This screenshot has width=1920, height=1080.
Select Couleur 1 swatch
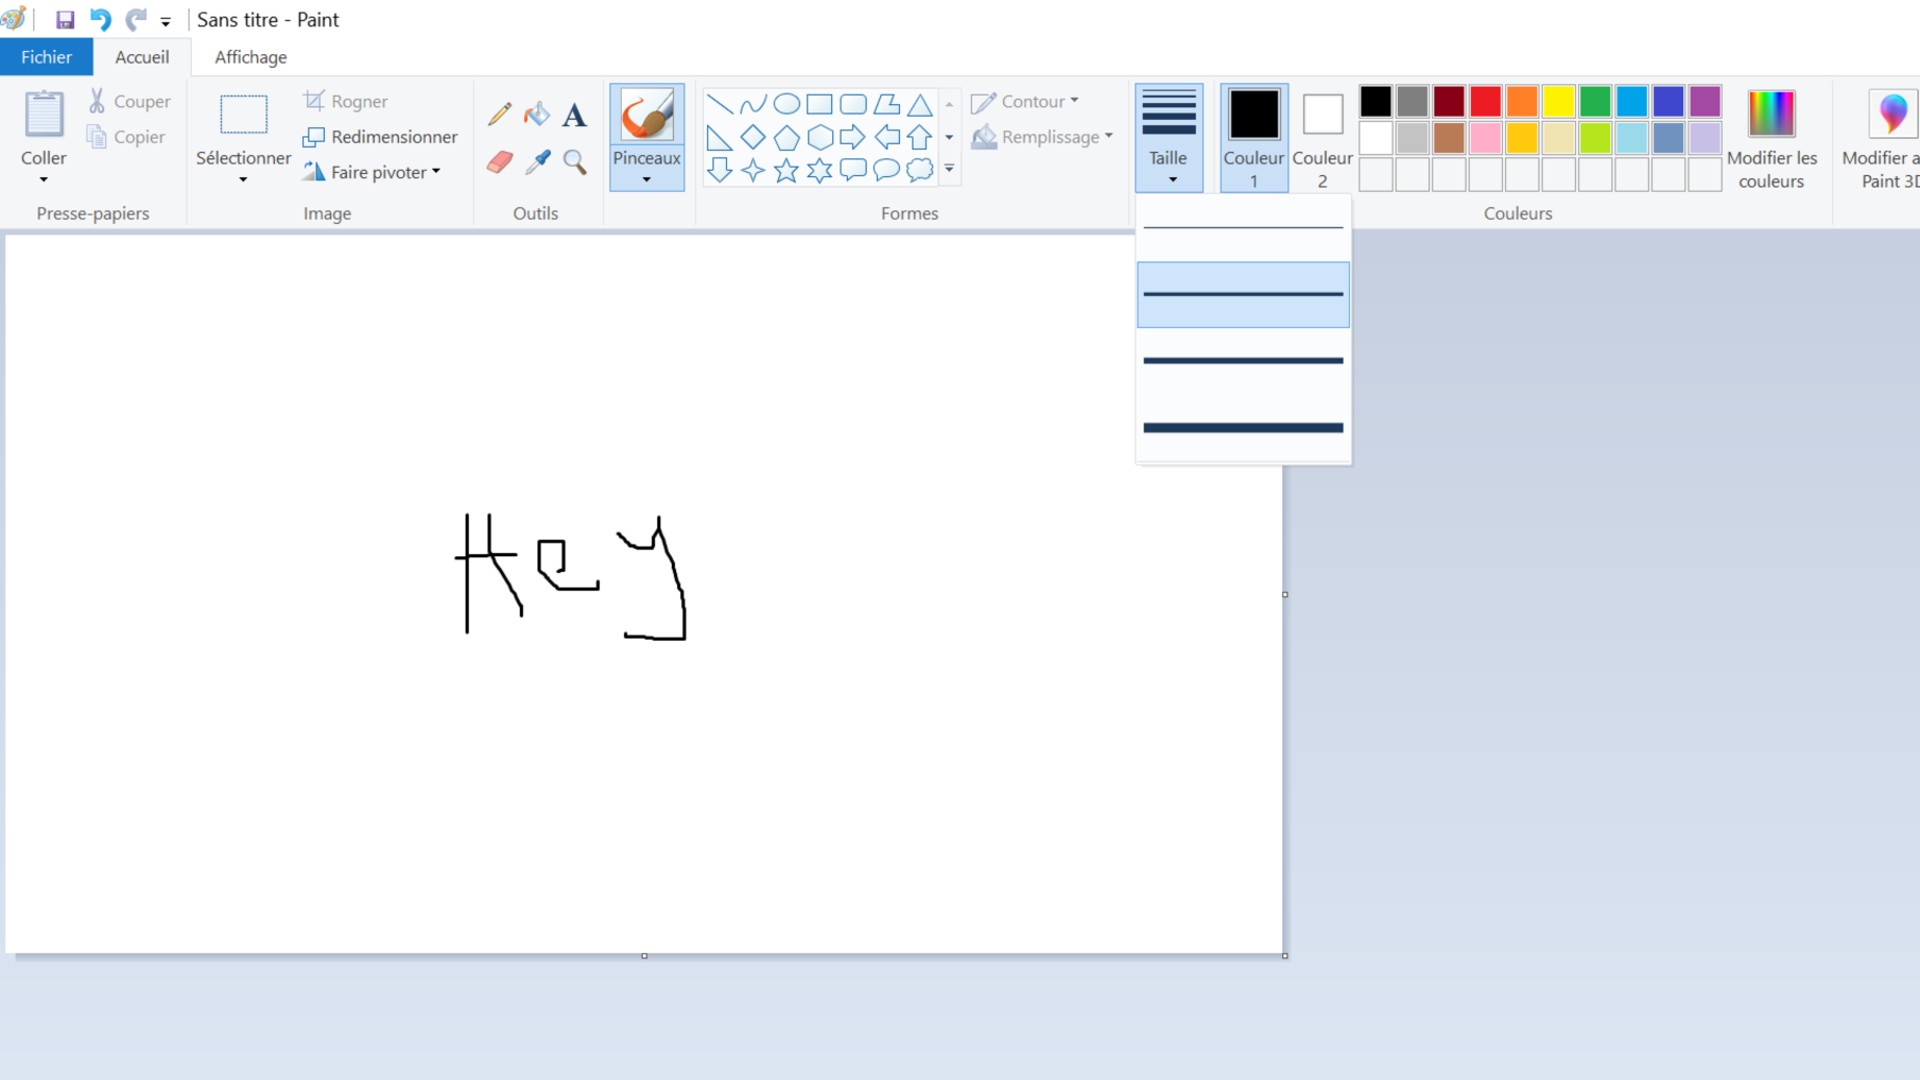pos(1254,138)
